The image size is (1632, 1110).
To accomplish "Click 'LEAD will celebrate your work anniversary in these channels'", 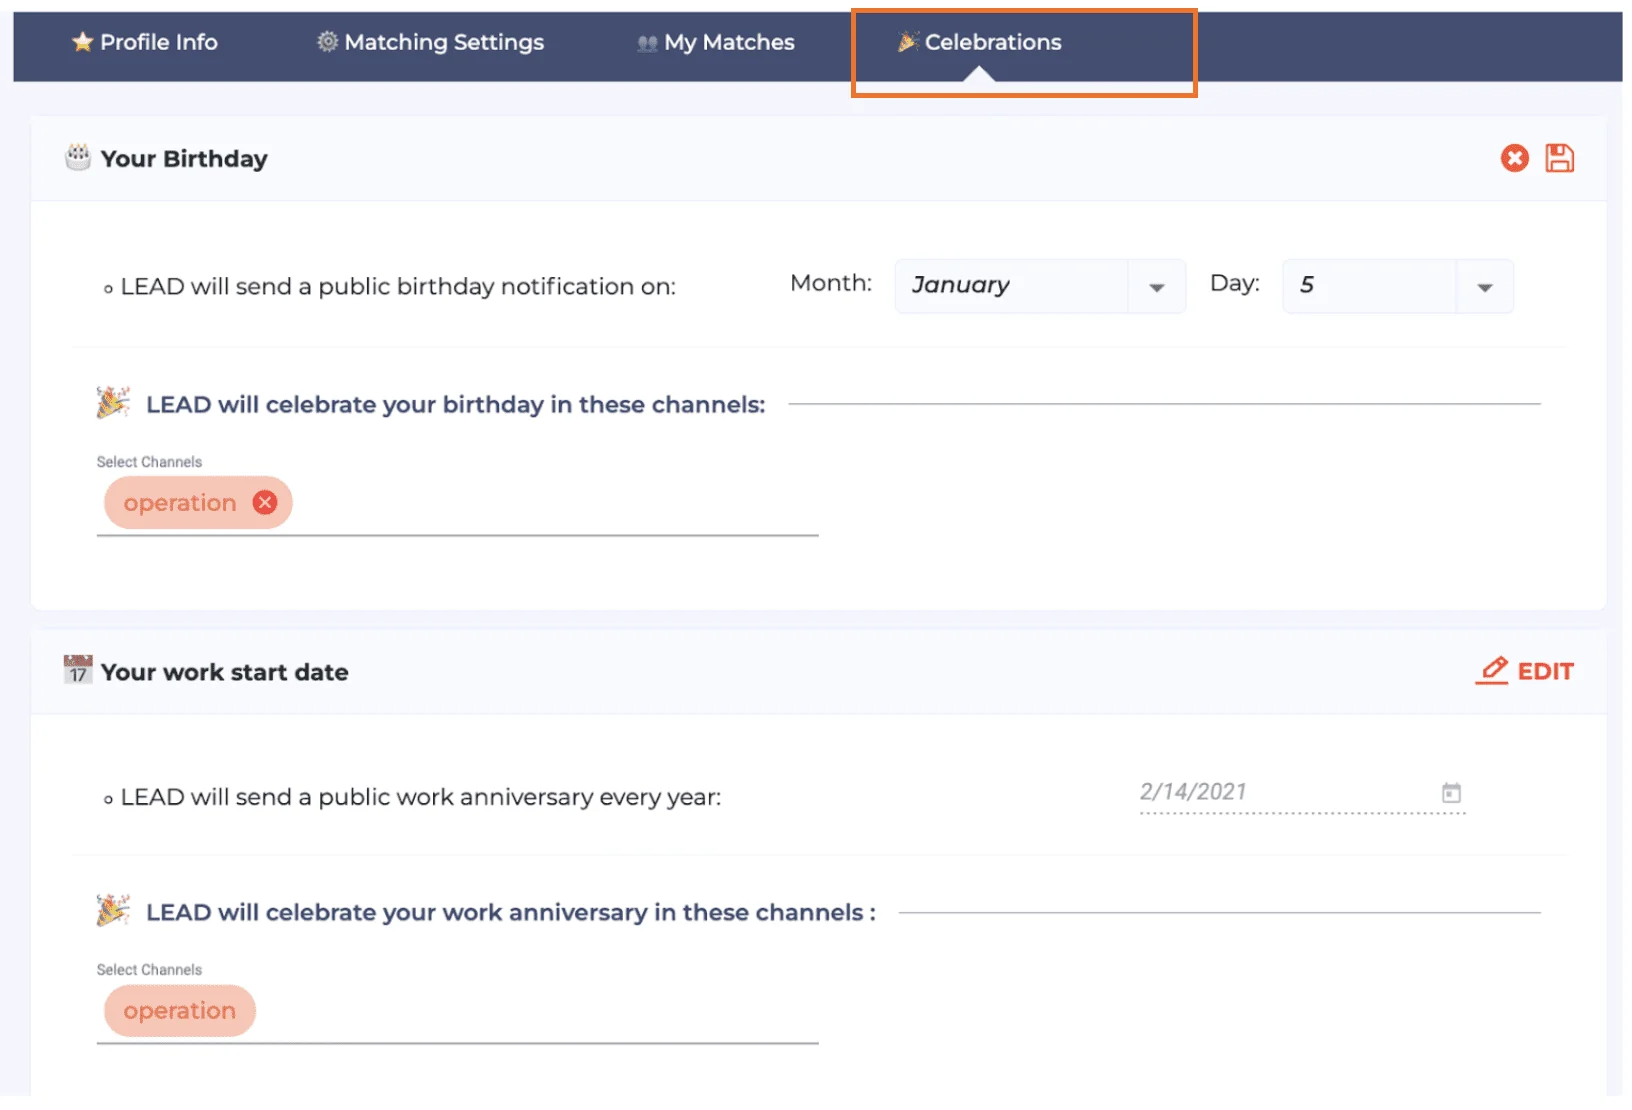I will (x=511, y=913).
